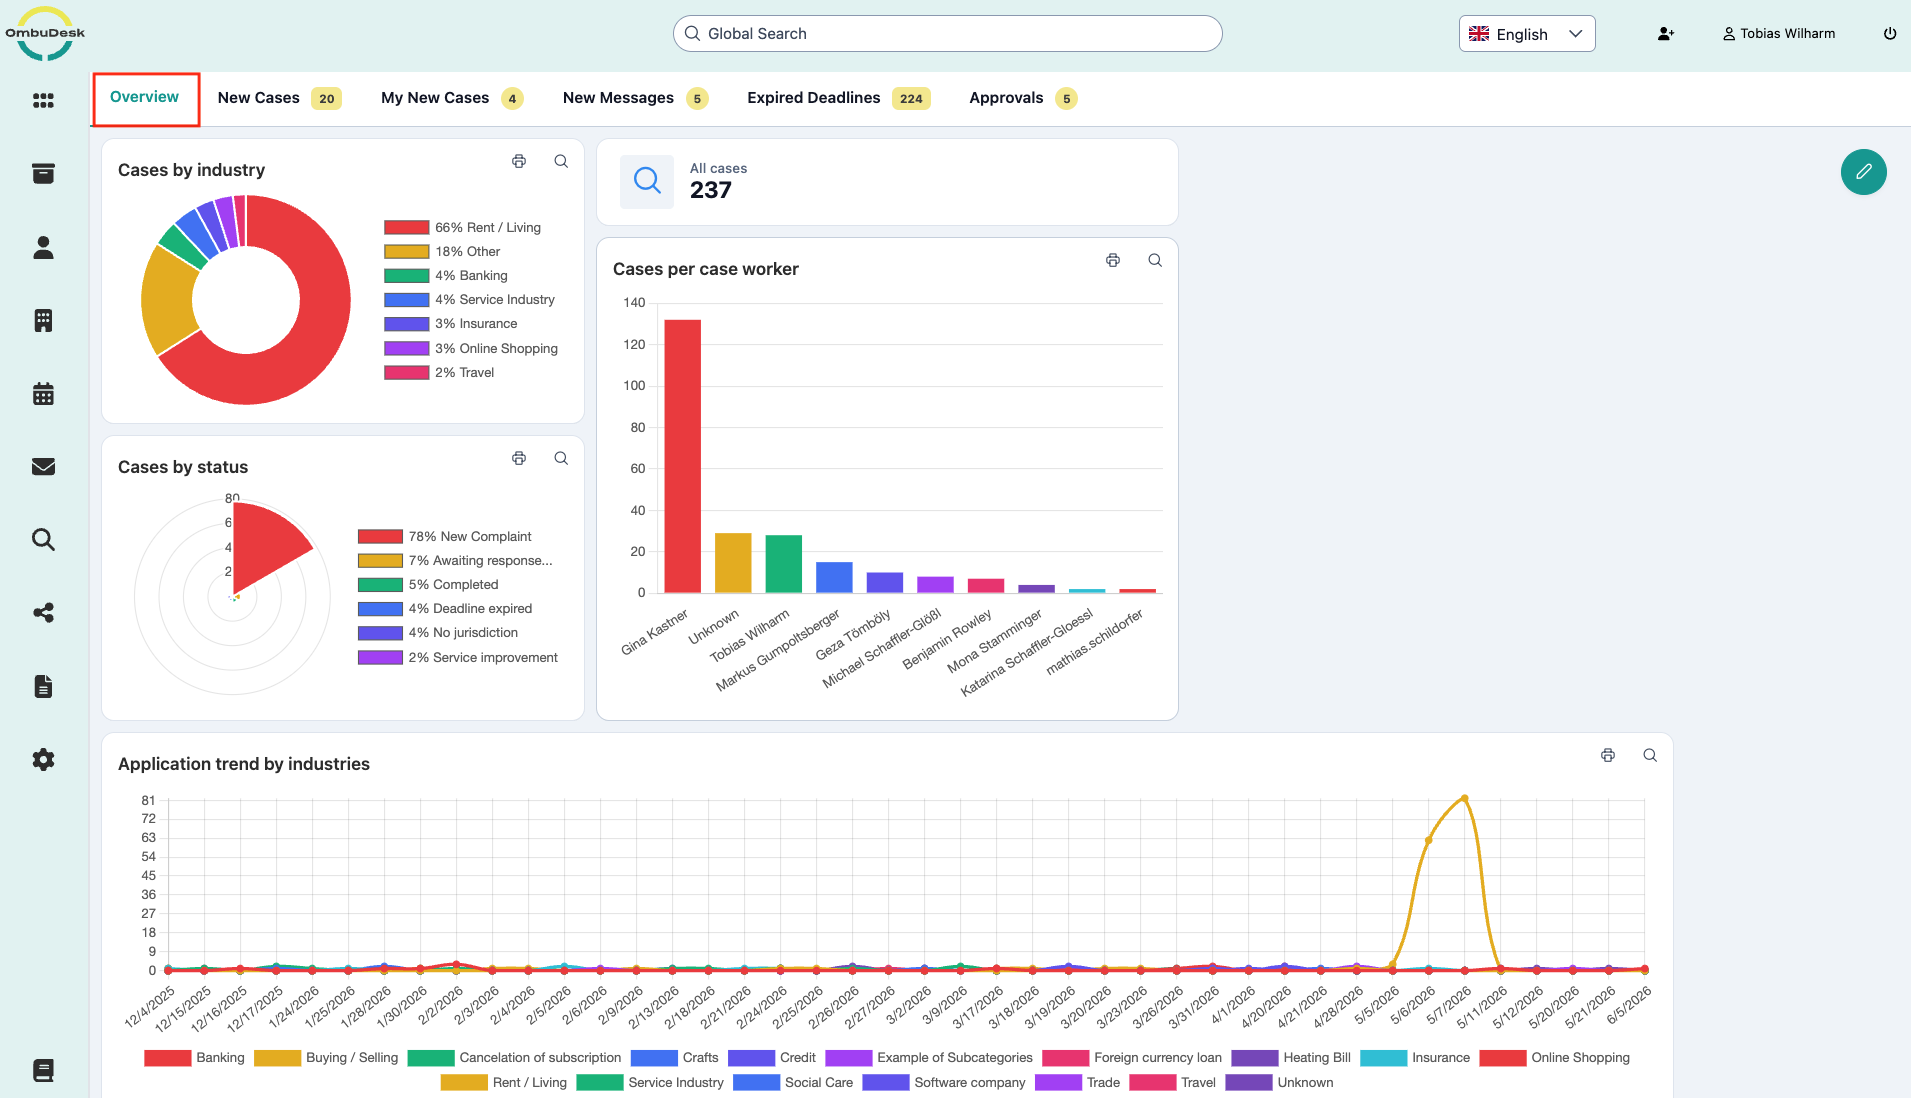Switch to the Expired Deadlines tab
This screenshot has height=1098, width=1911.
tap(838, 98)
